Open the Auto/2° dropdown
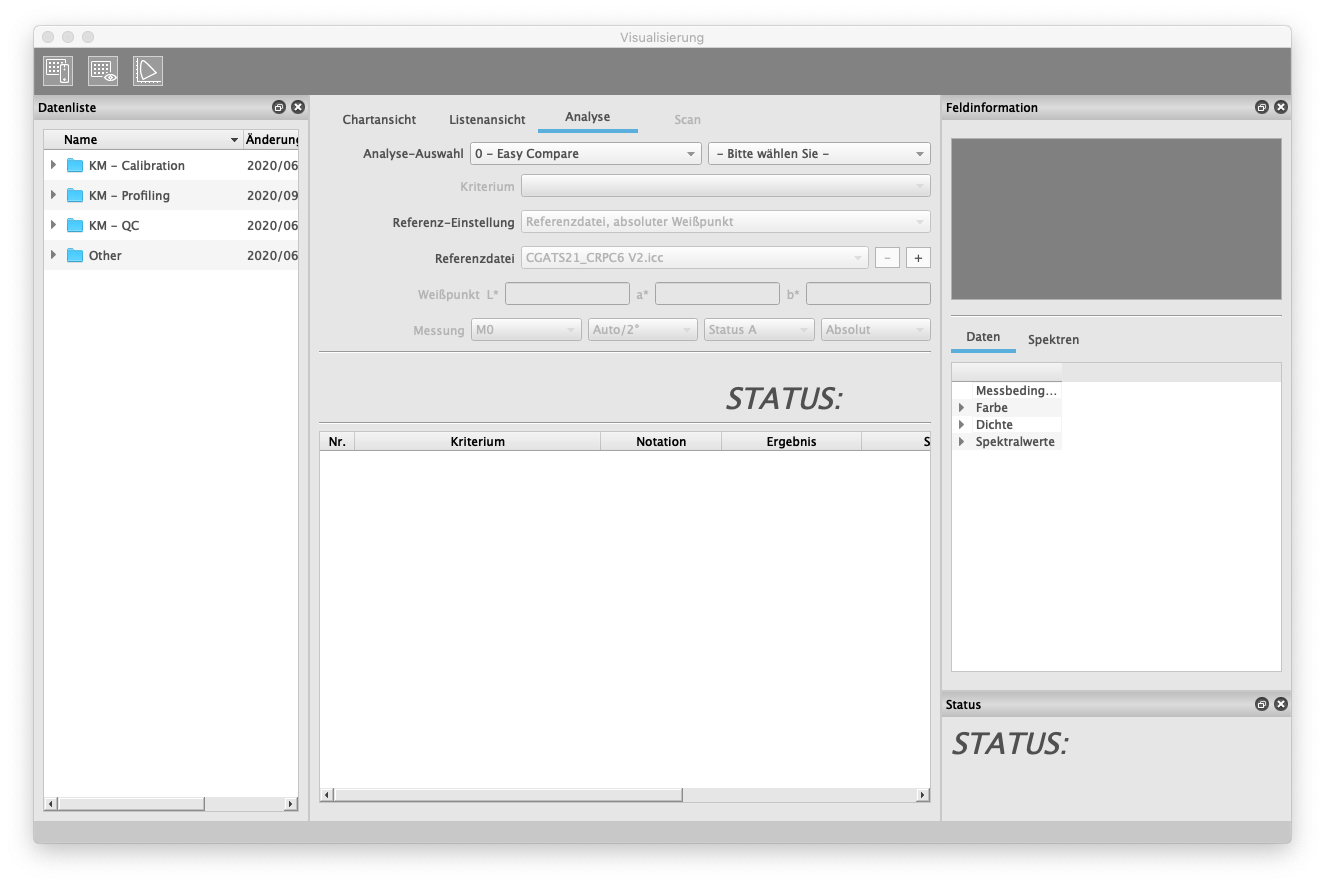 click(642, 330)
